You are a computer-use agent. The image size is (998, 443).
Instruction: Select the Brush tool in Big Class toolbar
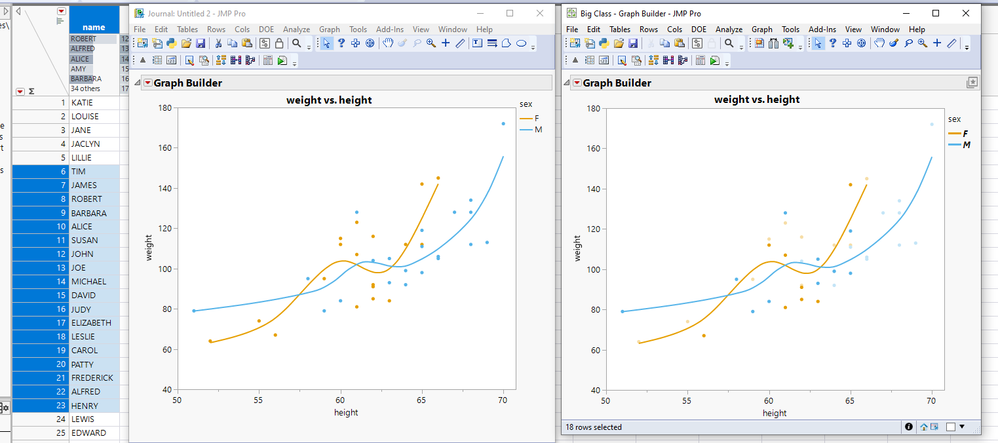point(894,43)
